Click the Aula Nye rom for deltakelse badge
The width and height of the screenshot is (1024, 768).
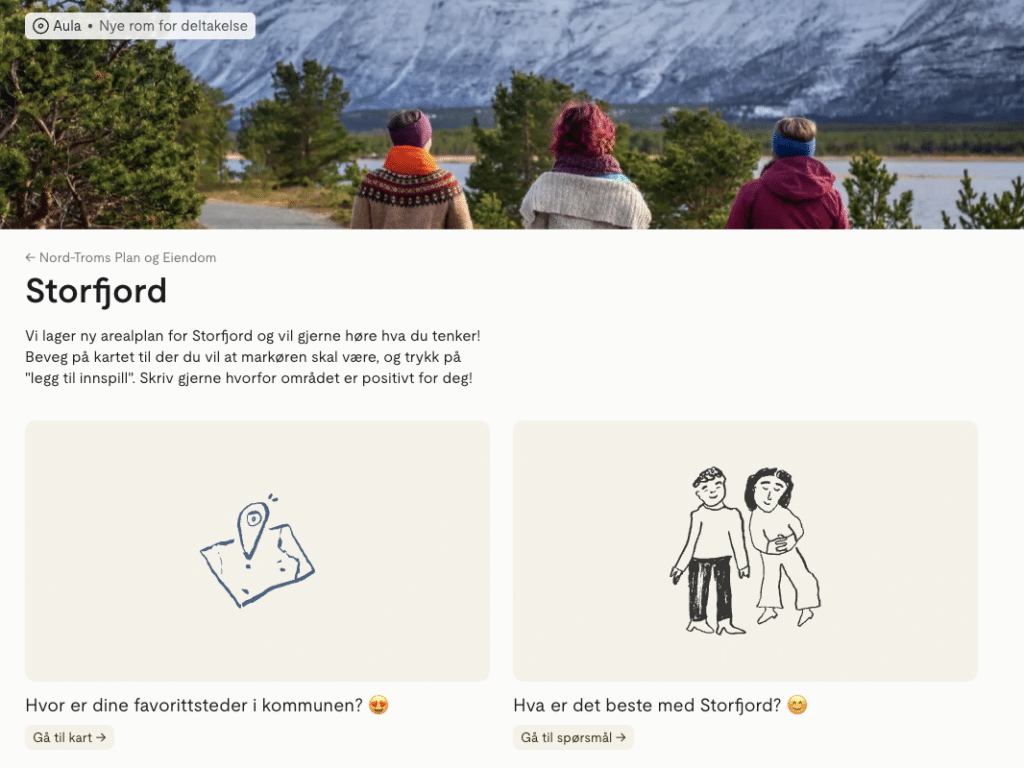point(140,26)
